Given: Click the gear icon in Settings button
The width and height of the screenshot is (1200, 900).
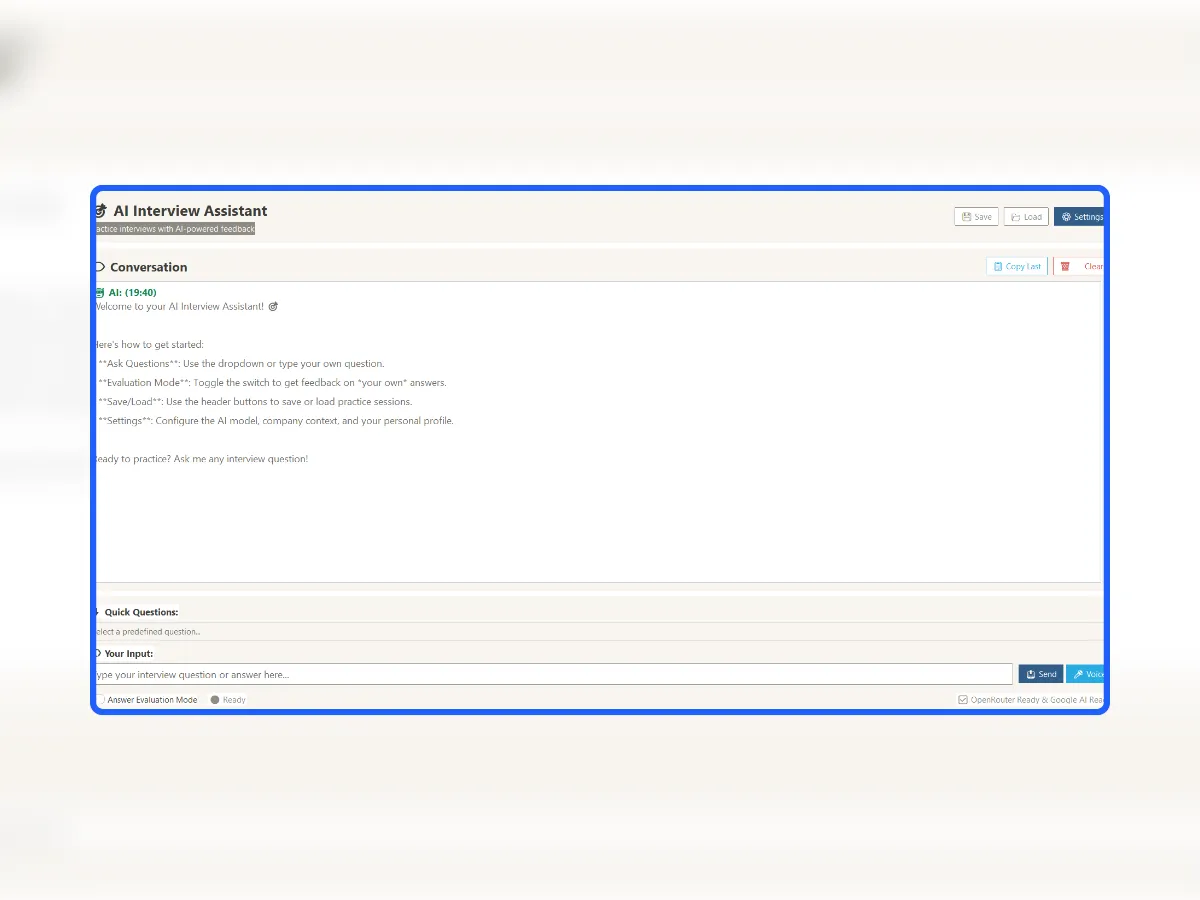Looking at the screenshot, I should click(1066, 217).
